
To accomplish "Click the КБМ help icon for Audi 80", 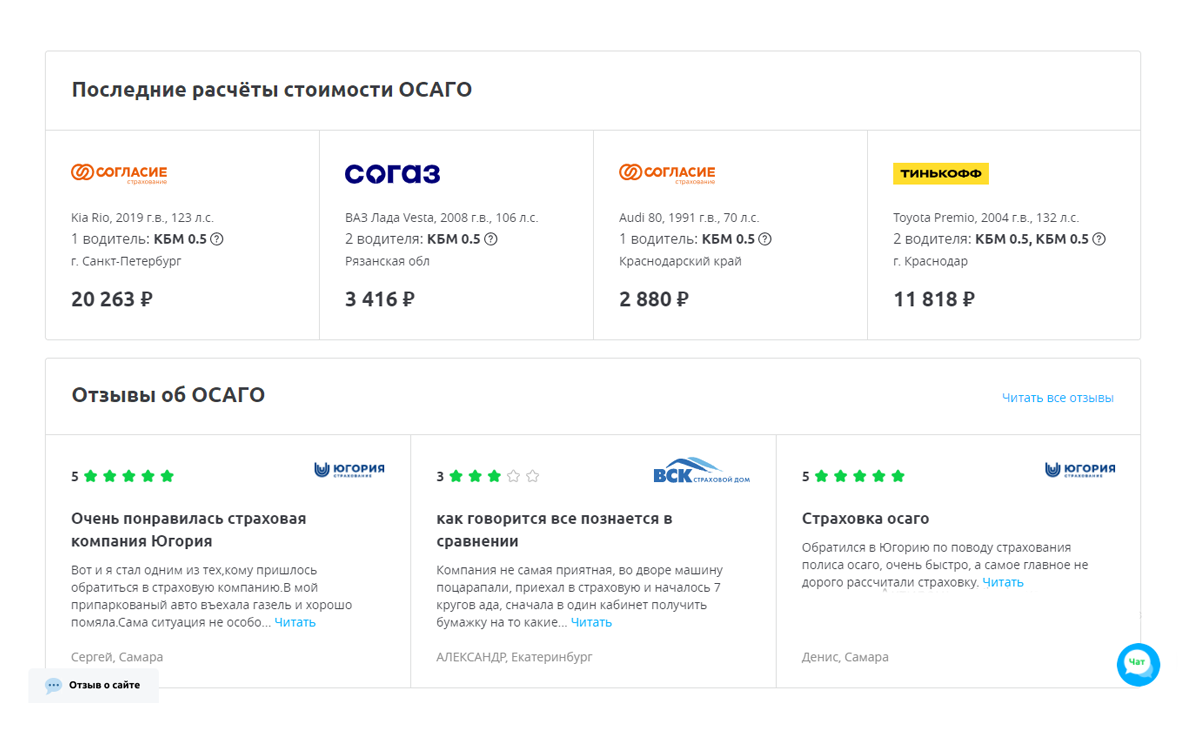I will click(x=765, y=239).
